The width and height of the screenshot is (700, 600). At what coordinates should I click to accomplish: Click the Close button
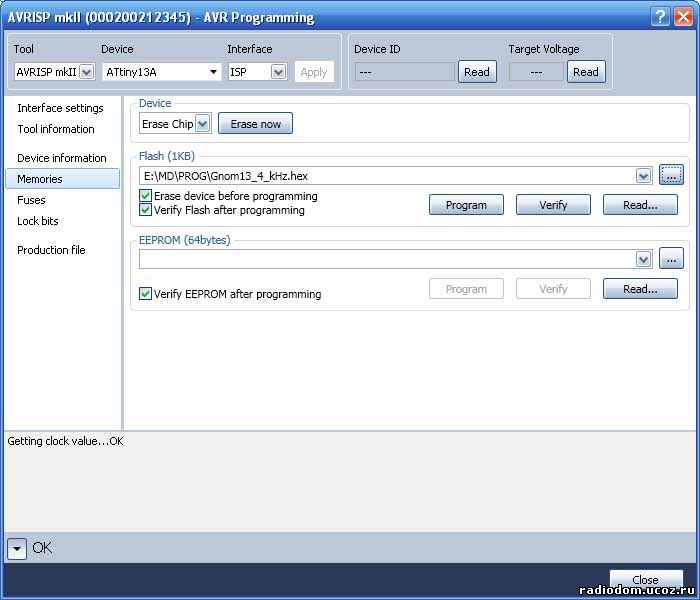click(x=646, y=579)
